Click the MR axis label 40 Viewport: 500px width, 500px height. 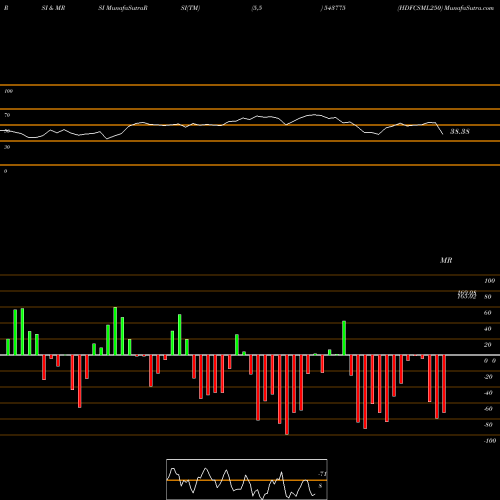(x=488, y=329)
